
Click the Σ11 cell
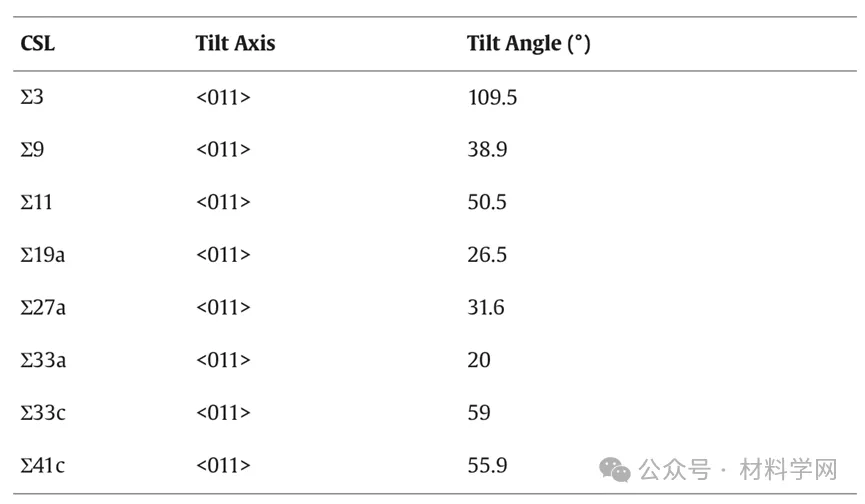pos(36,202)
